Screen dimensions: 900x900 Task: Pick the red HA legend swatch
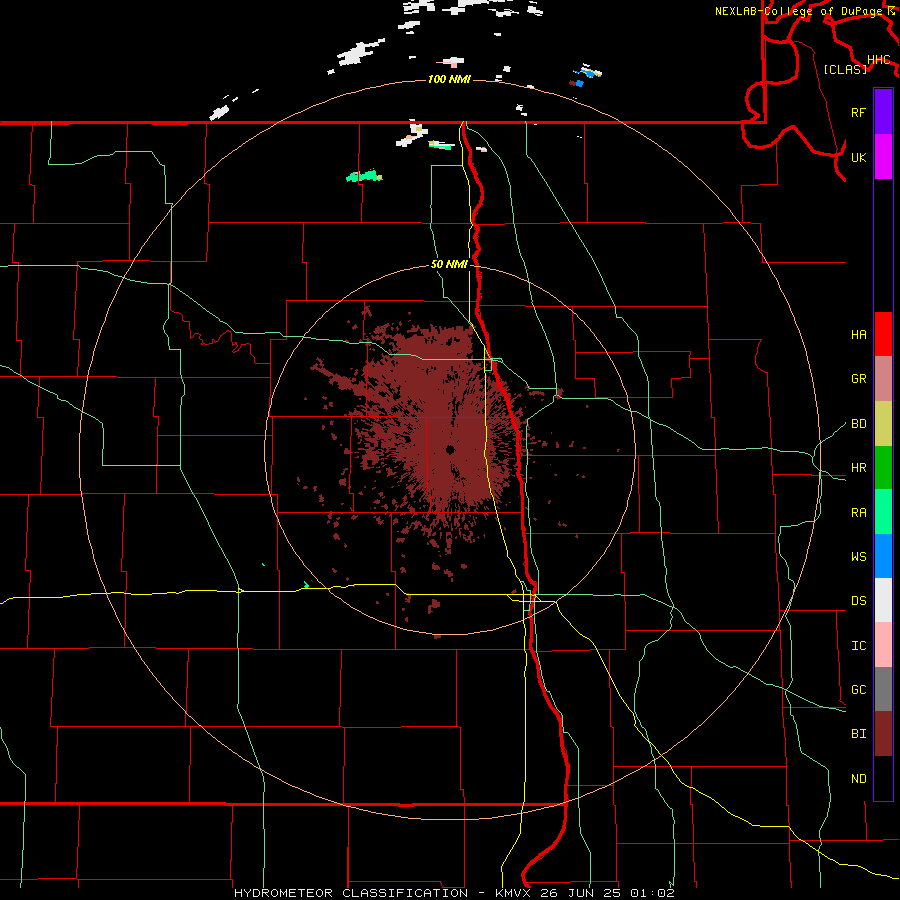883,334
